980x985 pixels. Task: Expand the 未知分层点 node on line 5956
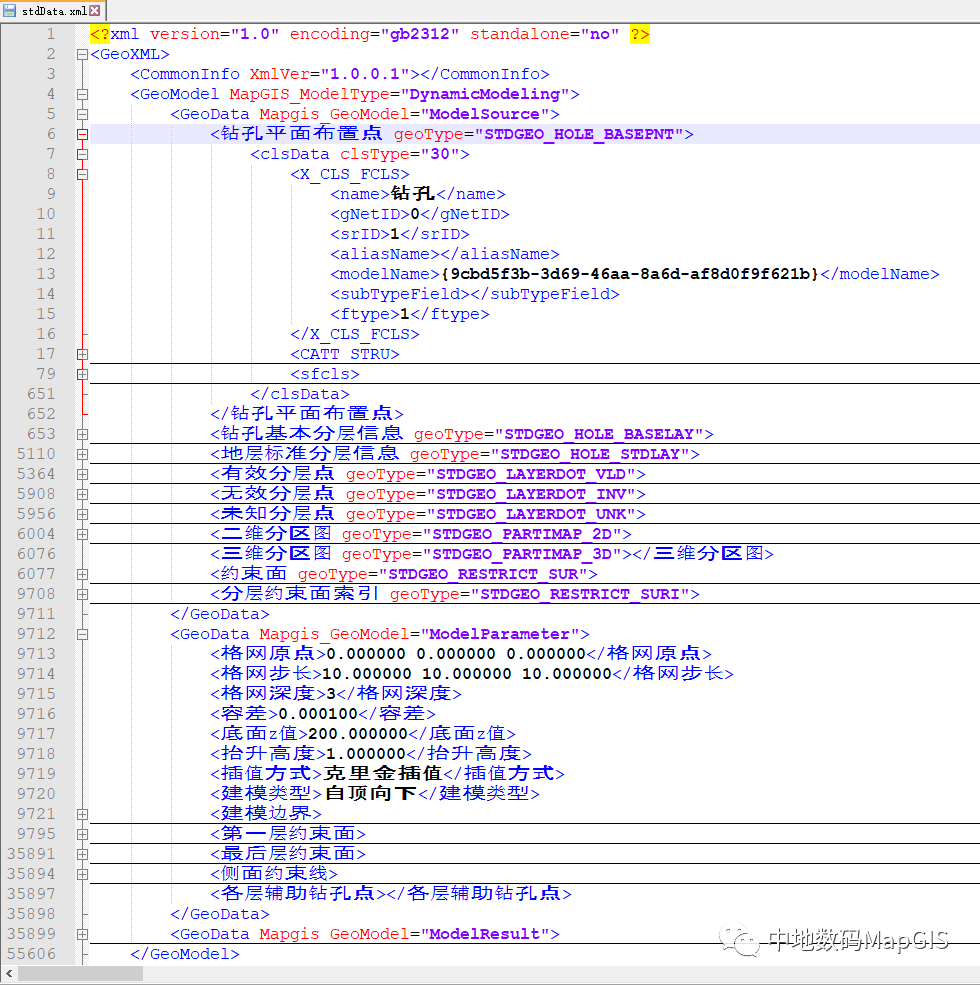(82, 514)
